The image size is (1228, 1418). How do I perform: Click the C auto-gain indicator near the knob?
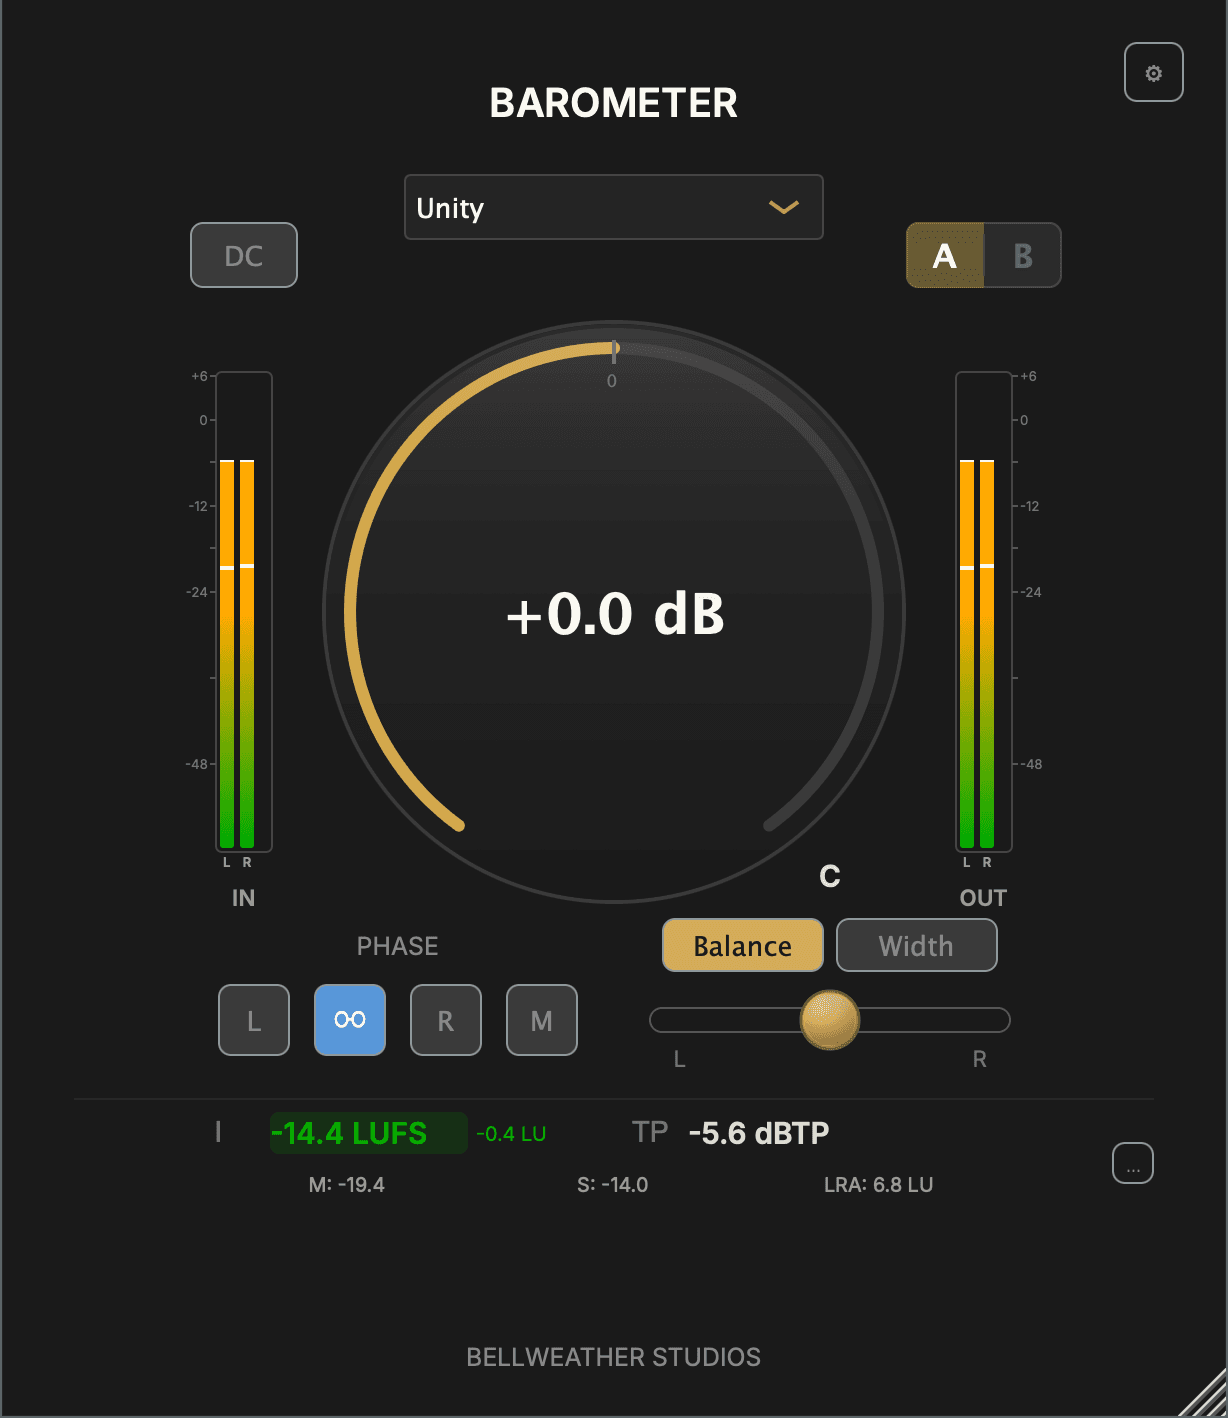(829, 877)
